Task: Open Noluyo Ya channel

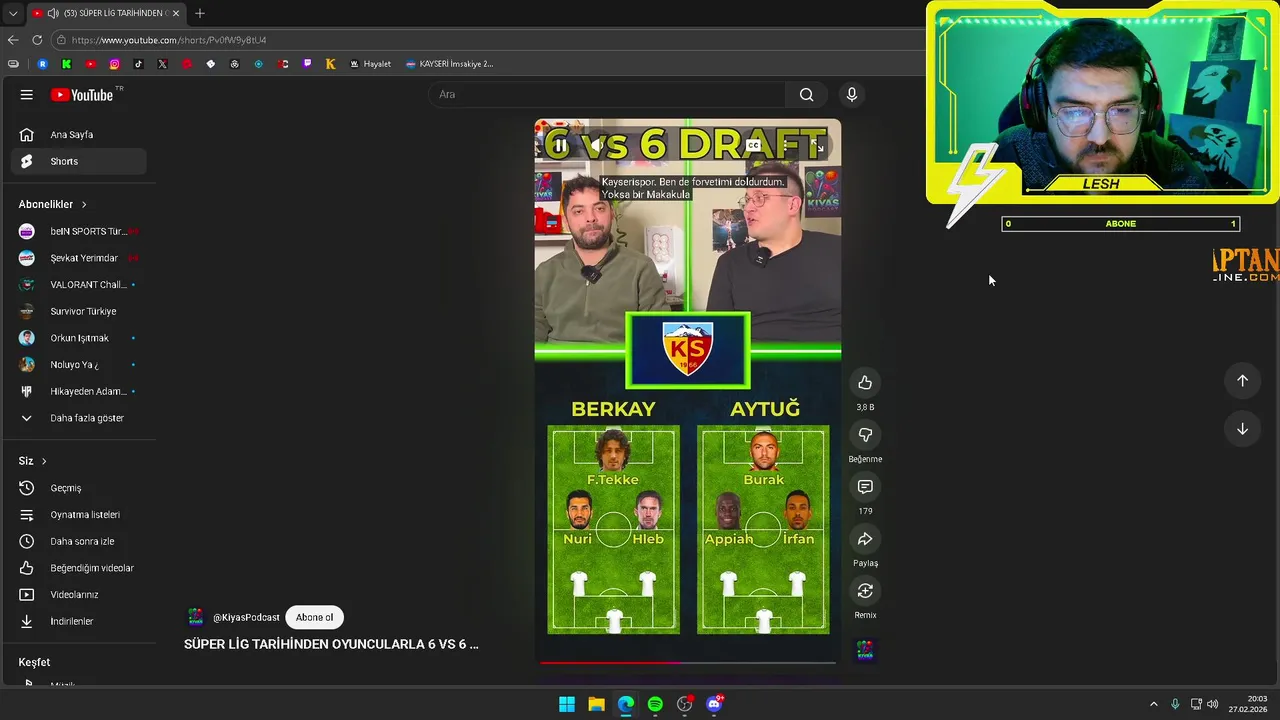Action: 78,365
